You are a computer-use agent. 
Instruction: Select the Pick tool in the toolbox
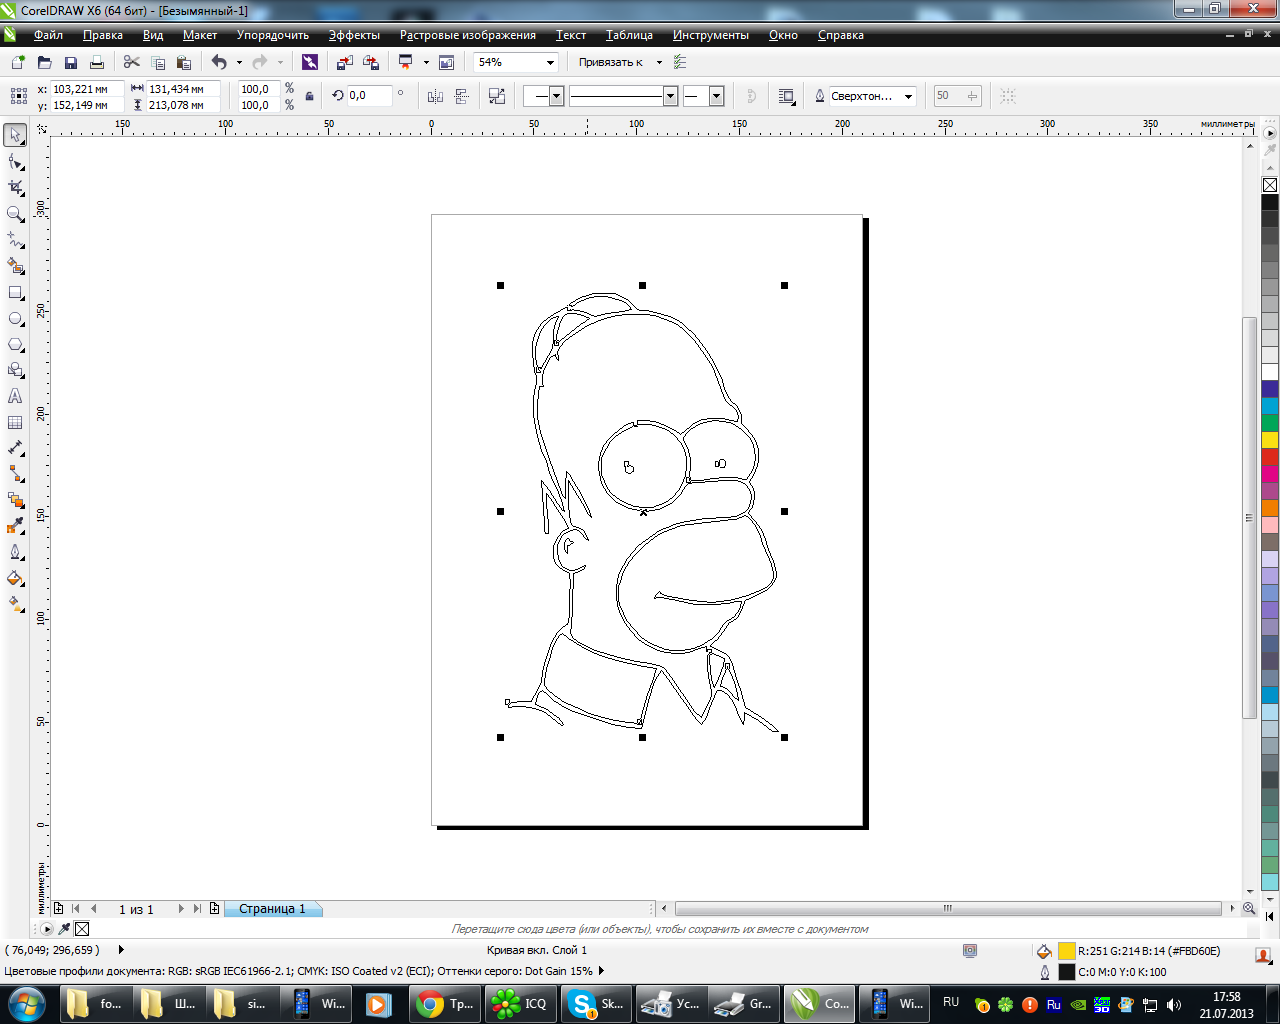[x=15, y=134]
